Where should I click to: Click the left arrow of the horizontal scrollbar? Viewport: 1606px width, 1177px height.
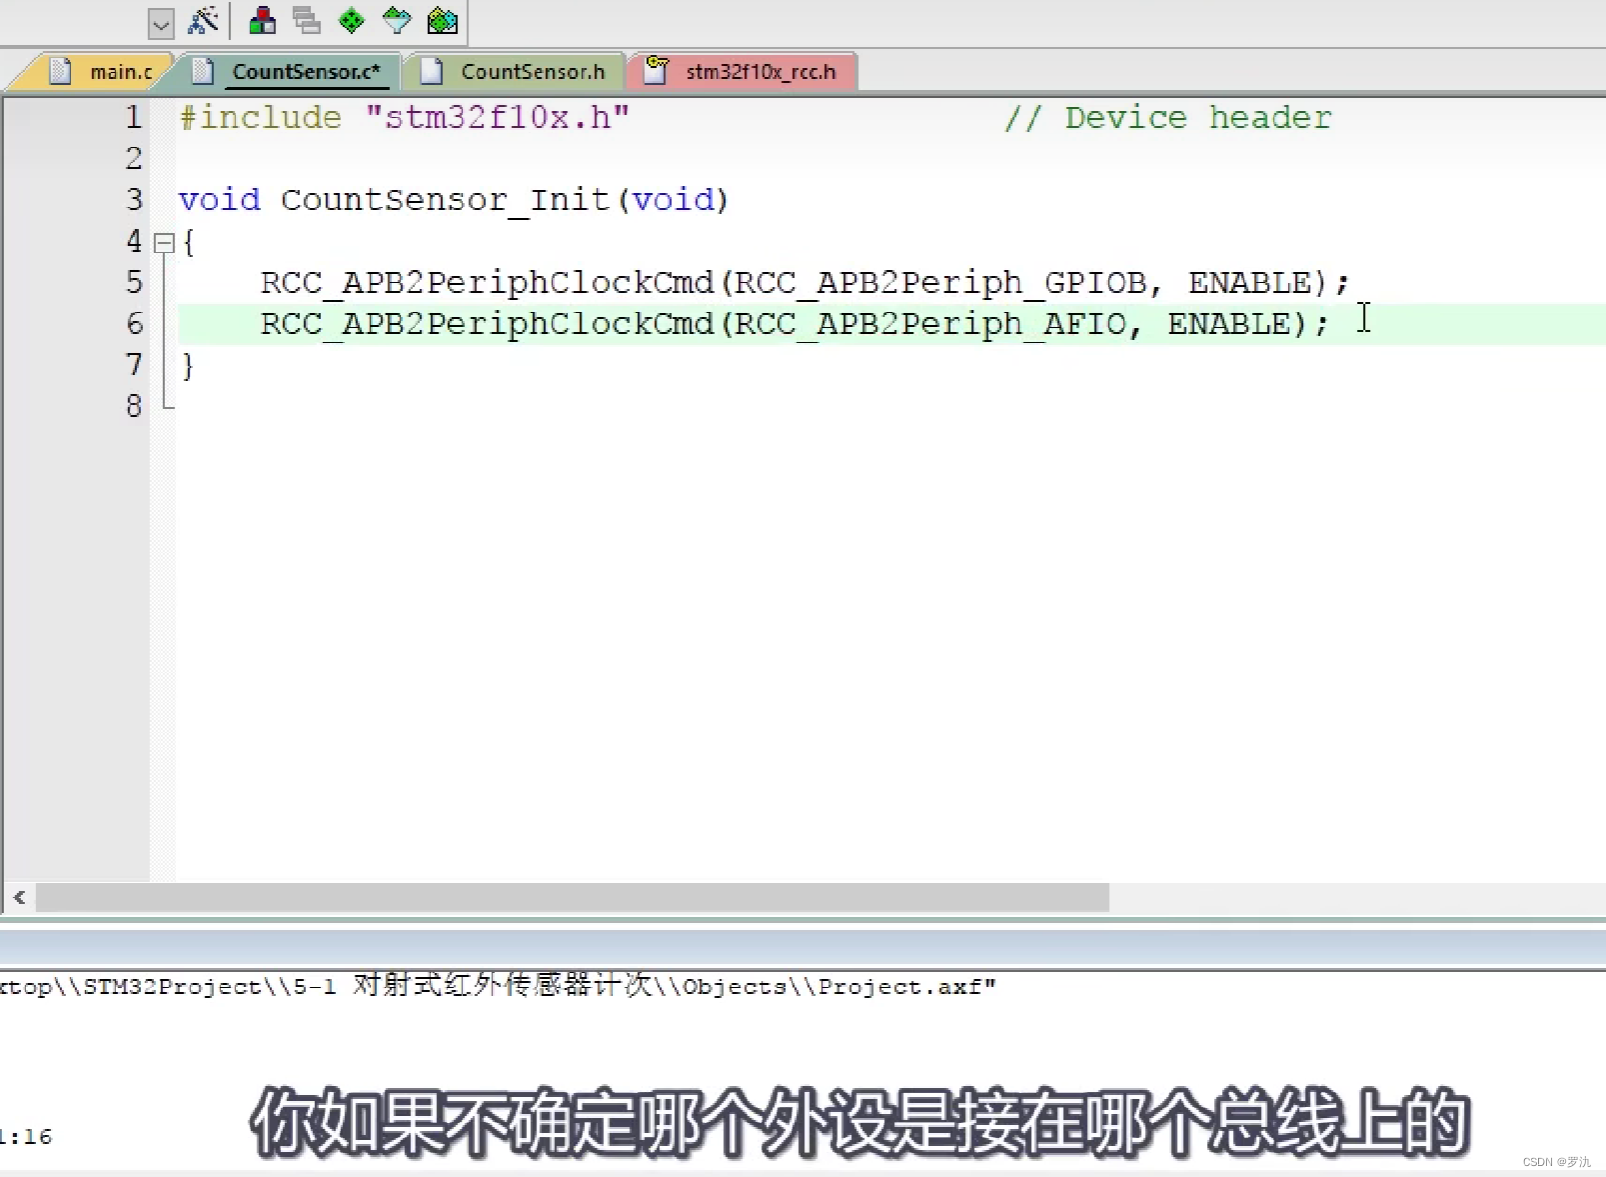pyautogui.click(x=19, y=897)
